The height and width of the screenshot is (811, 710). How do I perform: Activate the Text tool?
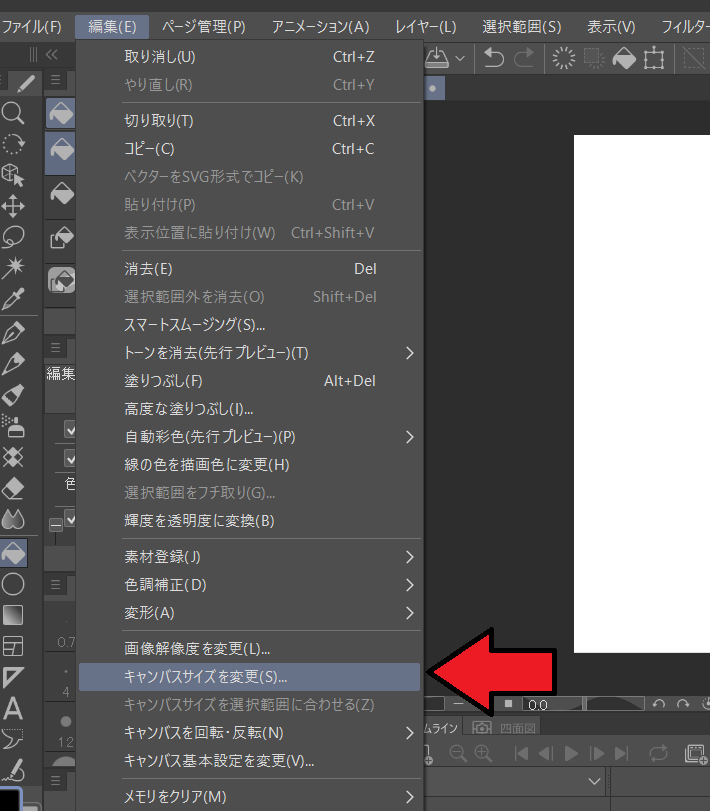13,709
